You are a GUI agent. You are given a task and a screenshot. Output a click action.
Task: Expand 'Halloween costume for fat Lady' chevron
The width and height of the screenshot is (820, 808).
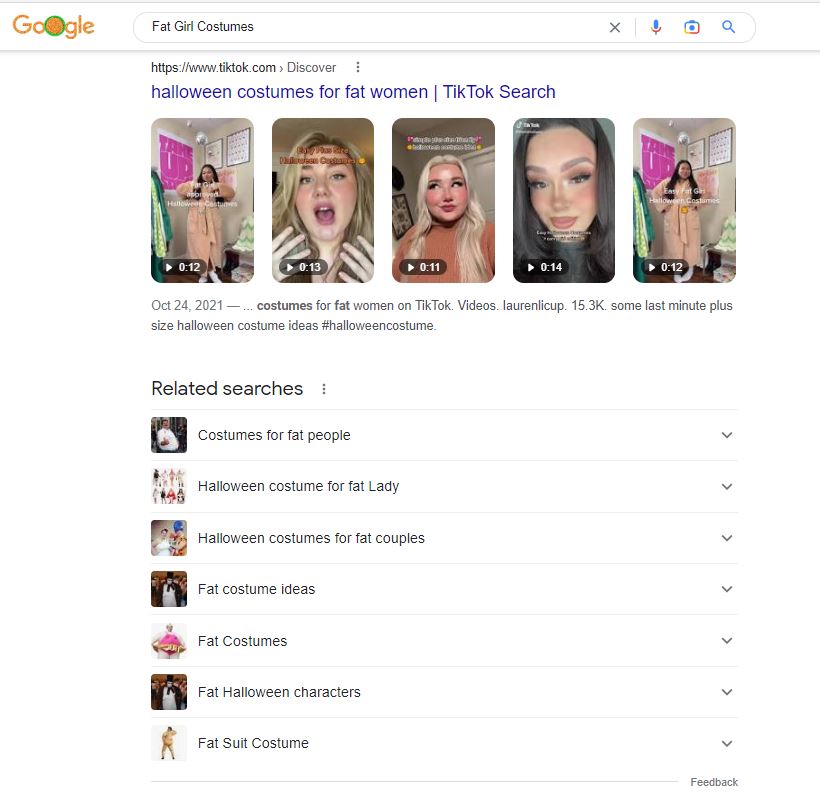(x=727, y=486)
